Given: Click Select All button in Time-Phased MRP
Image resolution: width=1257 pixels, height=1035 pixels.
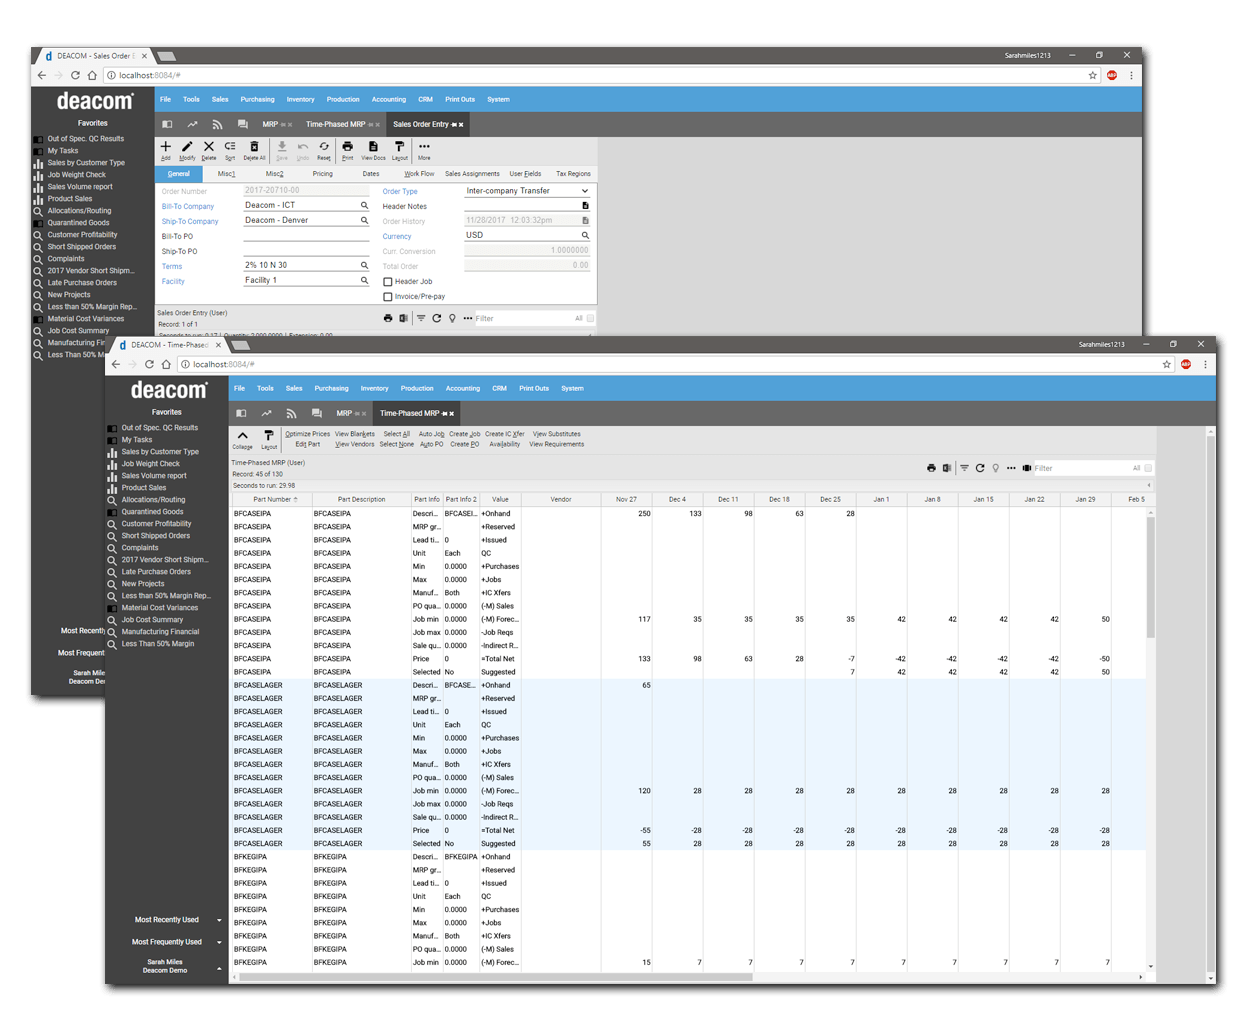Looking at the screenshot, I should point(397,434).
